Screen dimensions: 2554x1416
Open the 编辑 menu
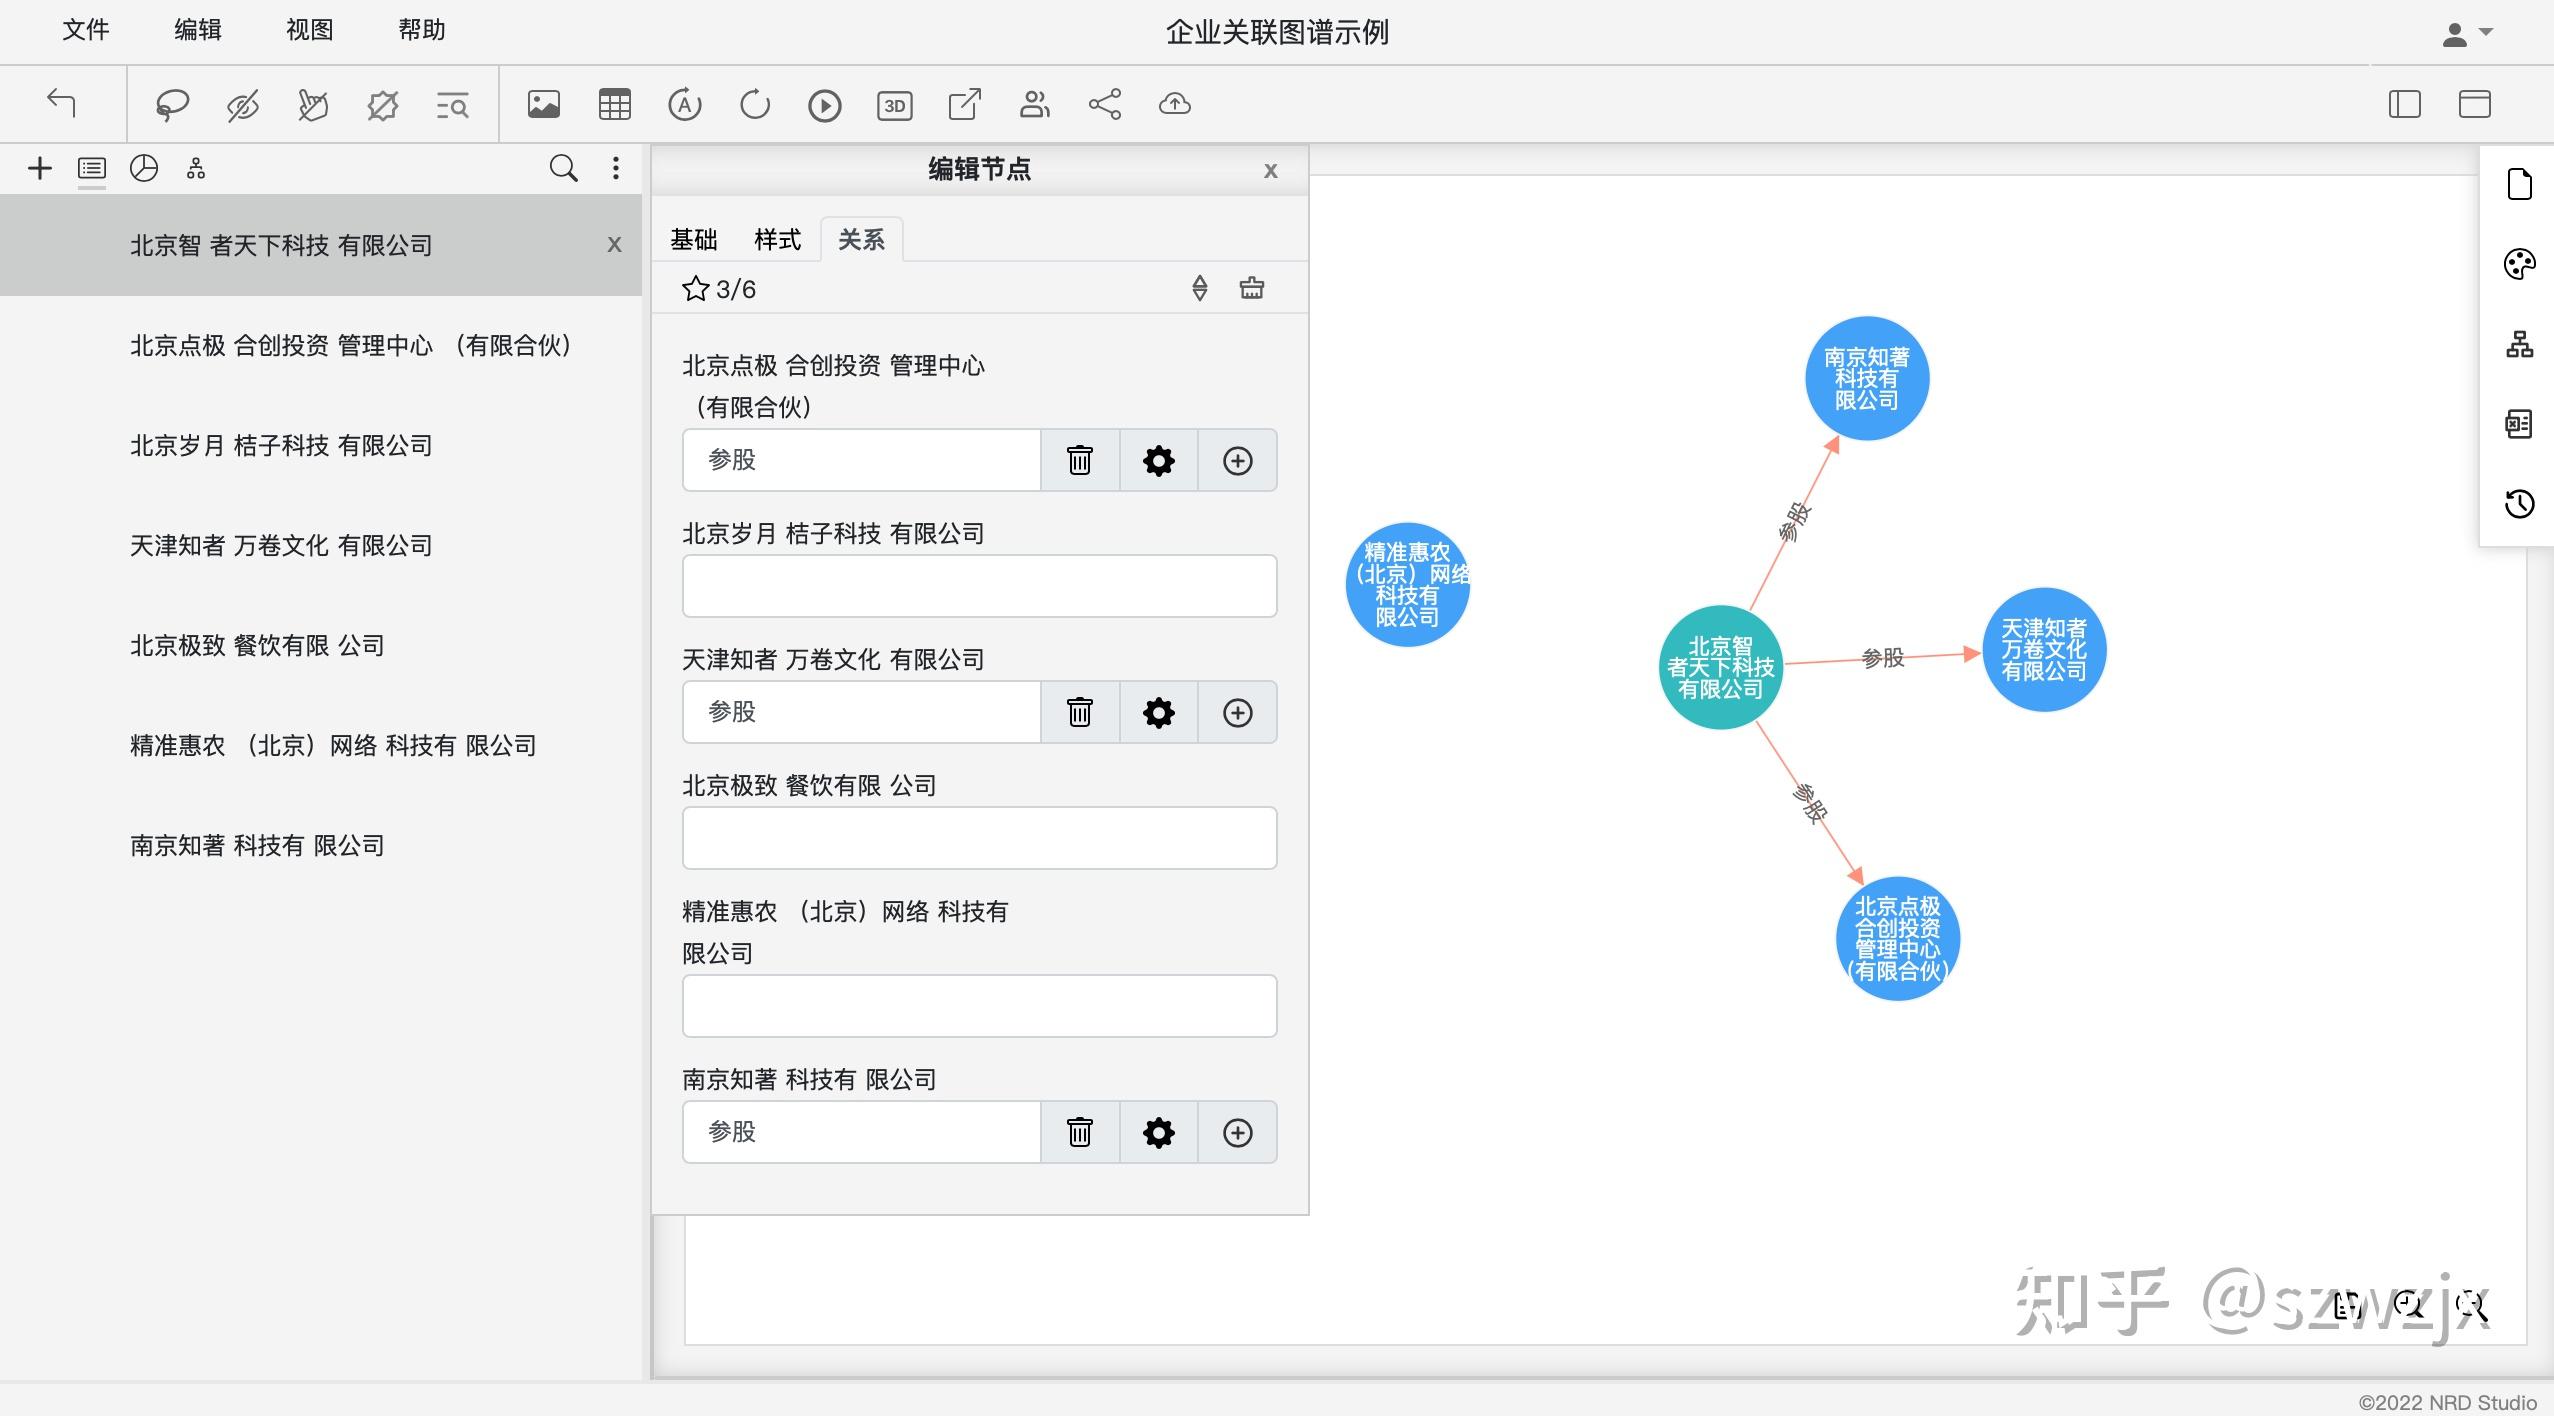click(x=197, y=30)
